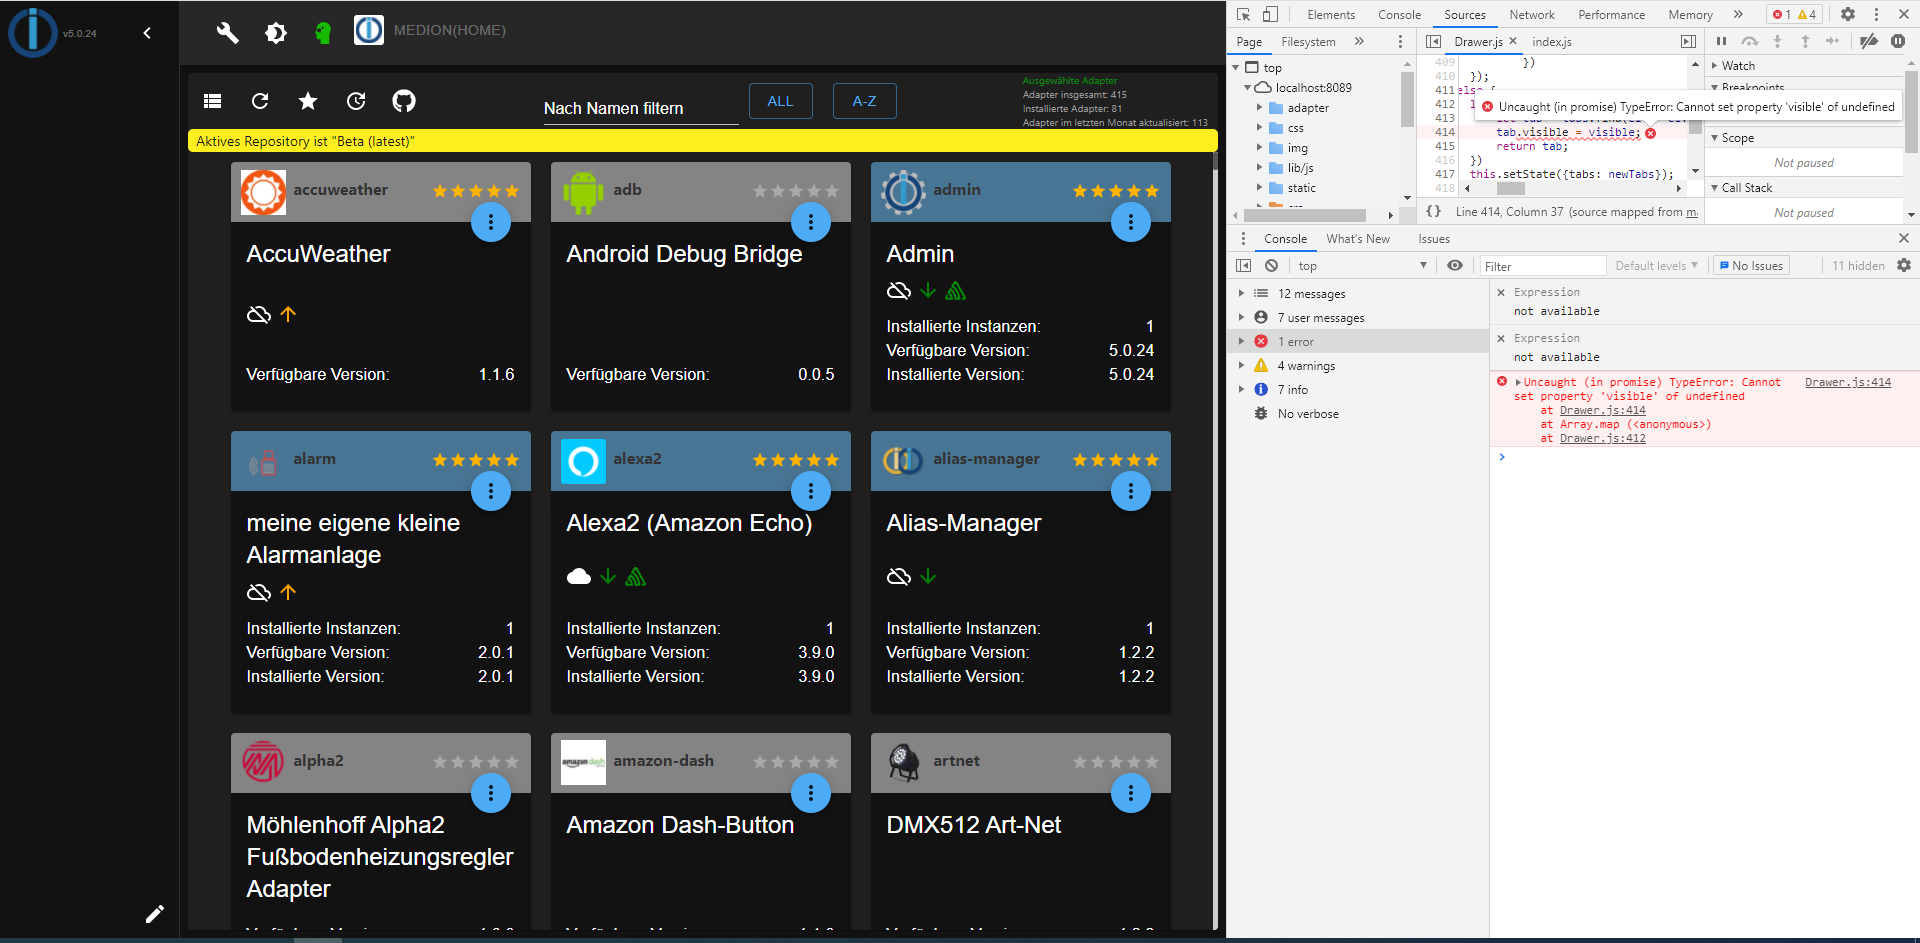Screen dimensions: 1920x943
Task: Open the alarm card's three-dot menu
Action: (x=491, y=491)
